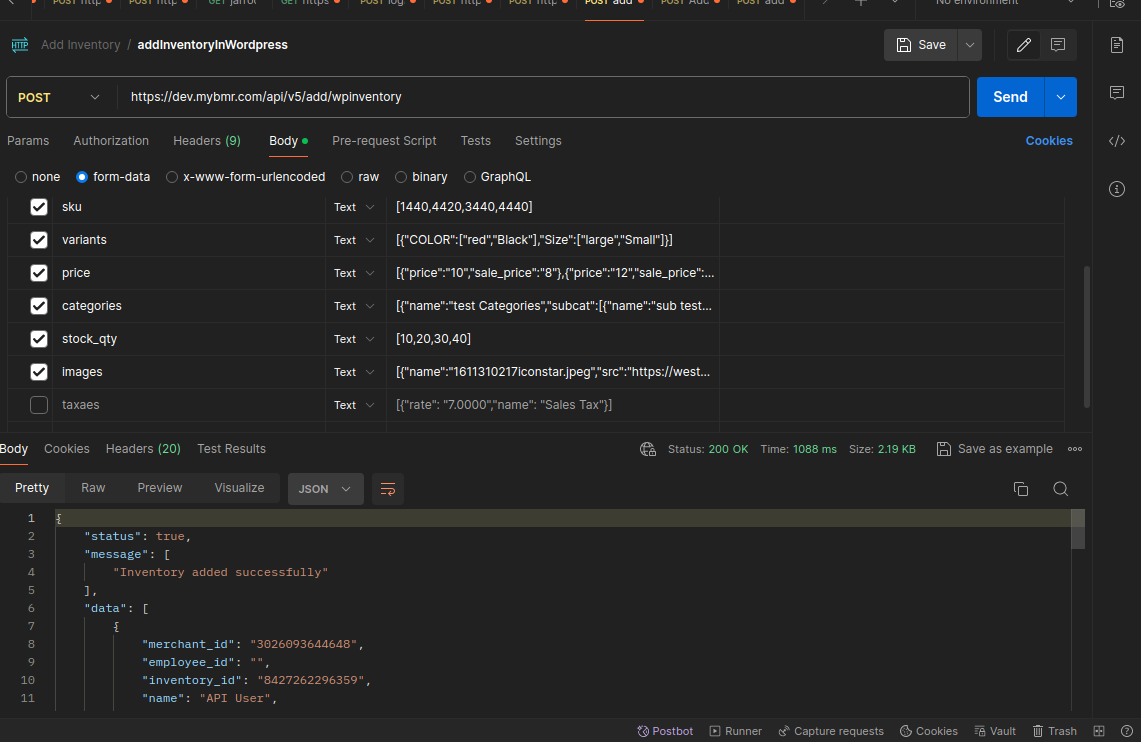Click the edit pencil icon

point(1023,45)
